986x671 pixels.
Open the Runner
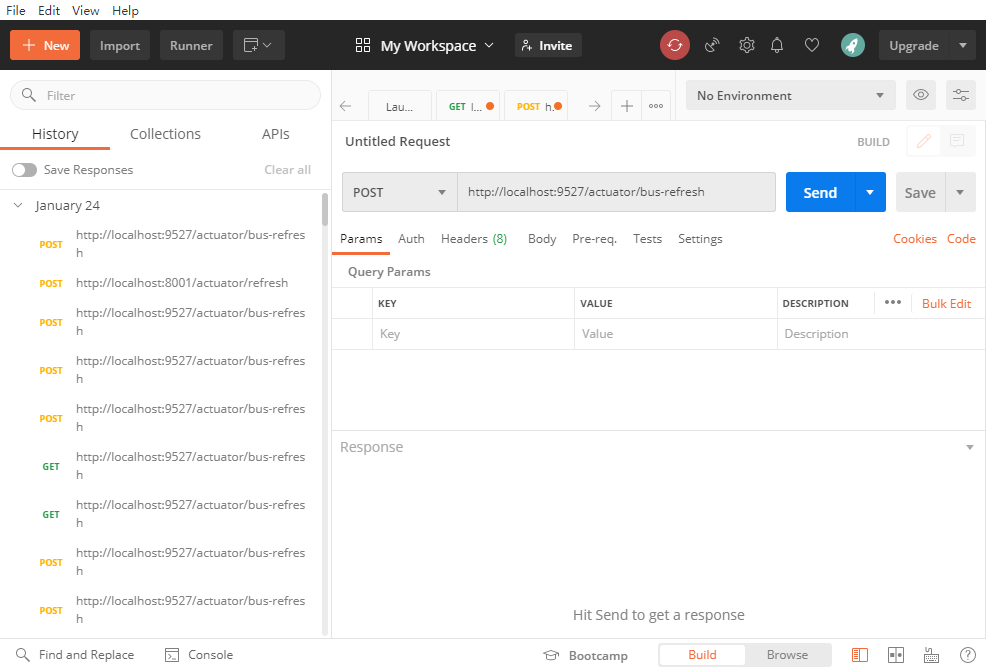click(191, 45)
